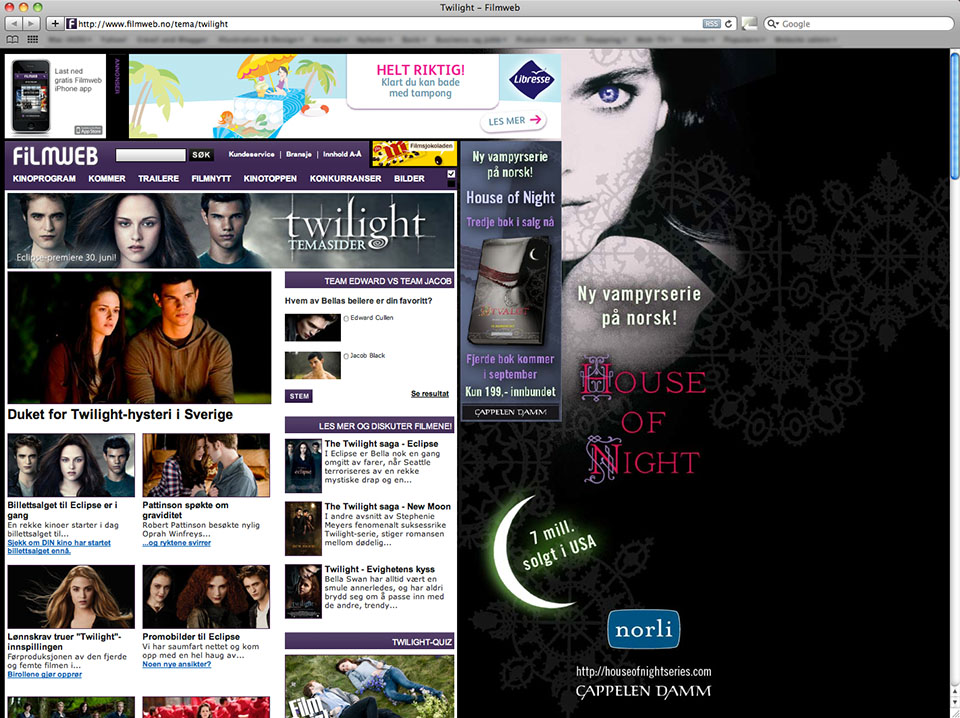Open Bransje link
This screenshot has height=718, width=960.
[x=299, y=154]
